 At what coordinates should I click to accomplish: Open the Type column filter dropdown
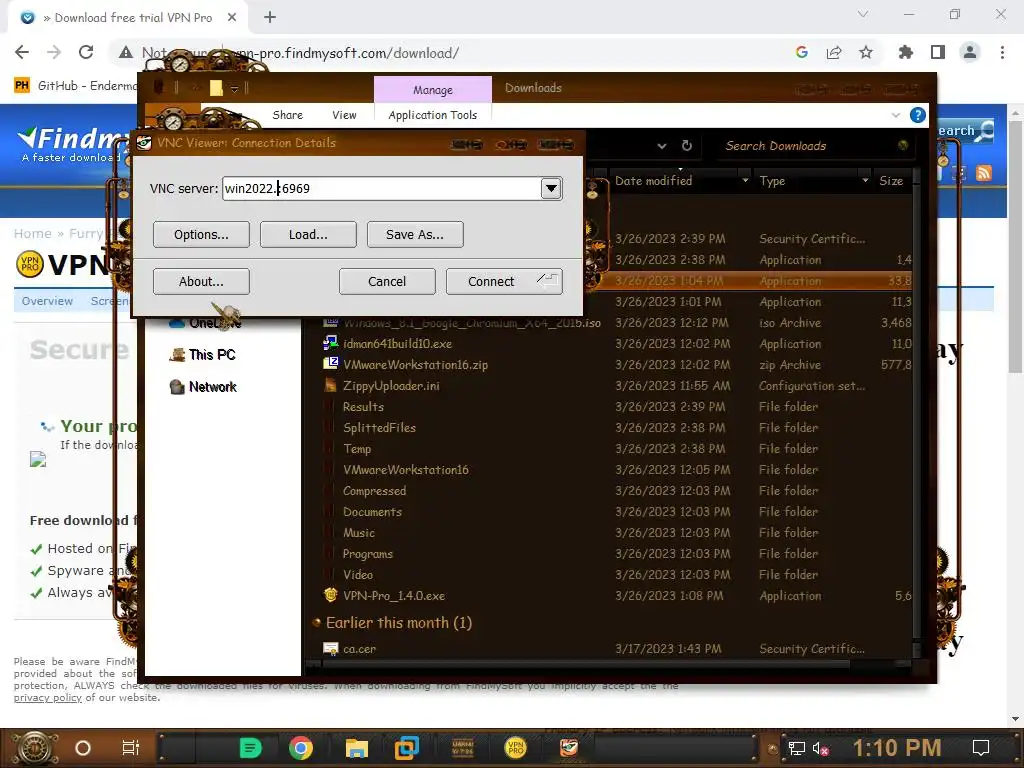click(x=865, y=180)
